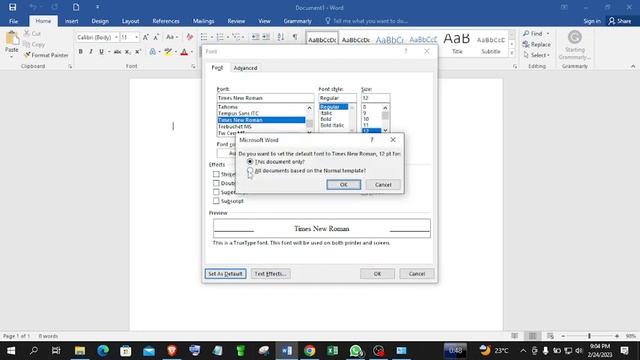This screenshot has width=640, height=360.
Task: Choose the Title style in Styles gallery
Action: [x=457, y=43]
